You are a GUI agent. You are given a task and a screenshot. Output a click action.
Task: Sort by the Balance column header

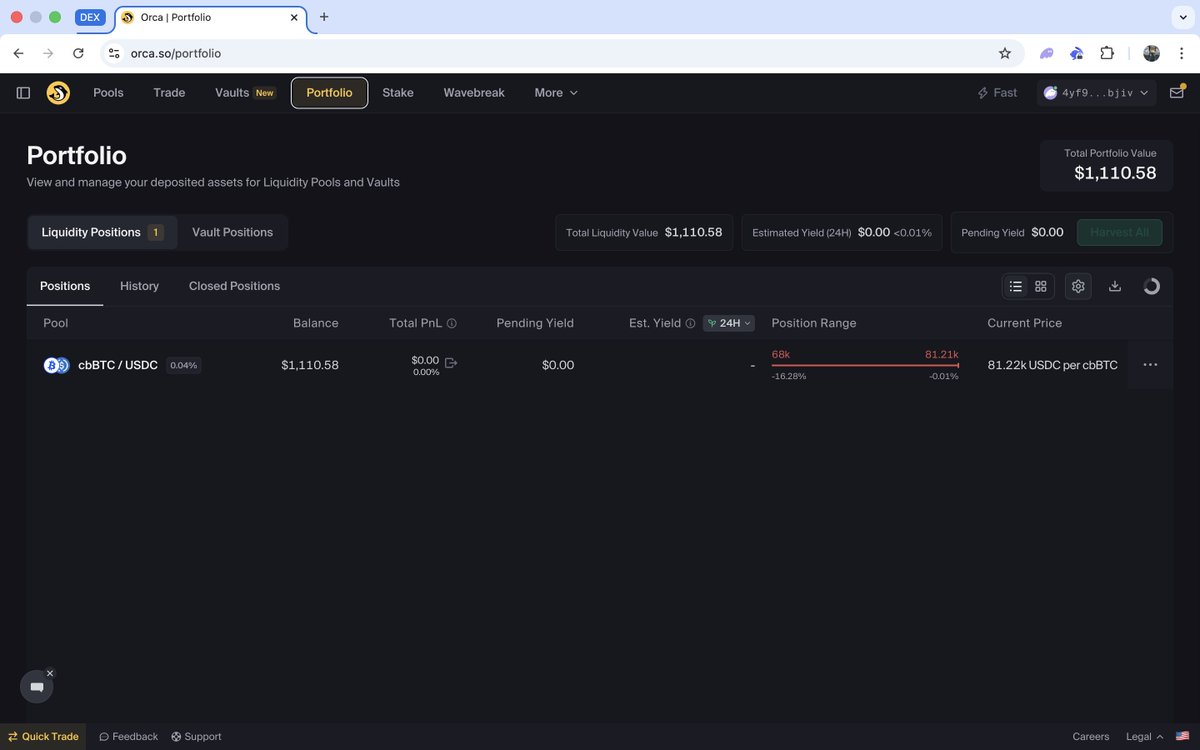point(315,323)
